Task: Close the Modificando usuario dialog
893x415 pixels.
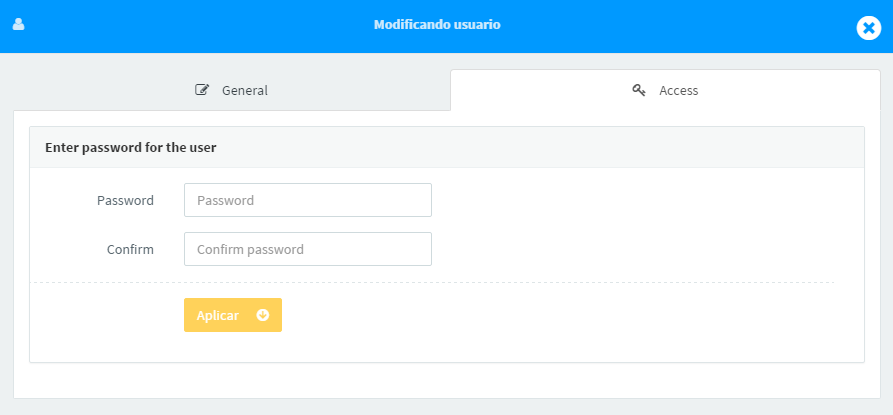Action: (x=869, y=28)
